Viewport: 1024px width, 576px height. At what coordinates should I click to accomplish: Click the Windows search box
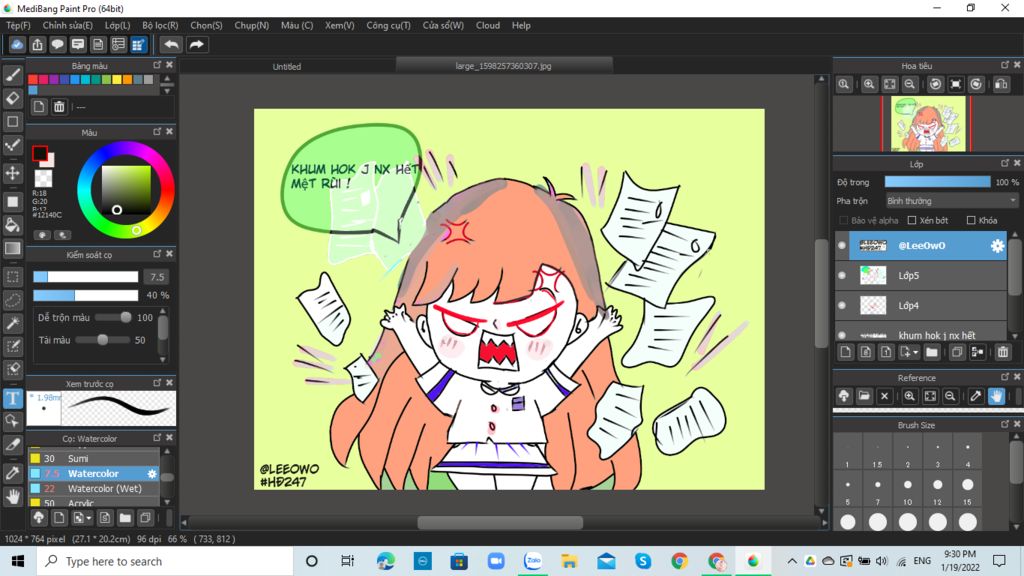[165, 561]
